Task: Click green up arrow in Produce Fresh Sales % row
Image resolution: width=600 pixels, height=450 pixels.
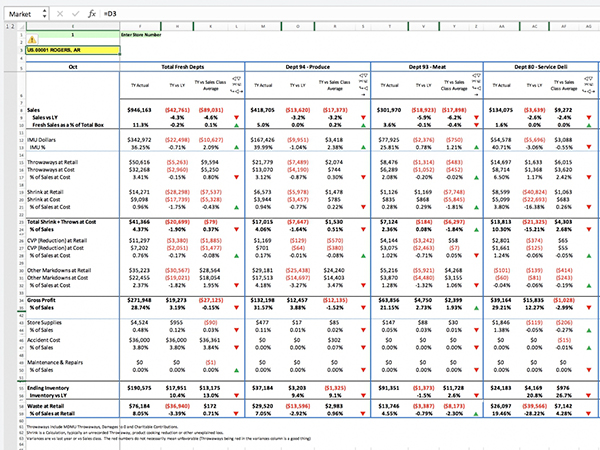Action: point(364,125)
